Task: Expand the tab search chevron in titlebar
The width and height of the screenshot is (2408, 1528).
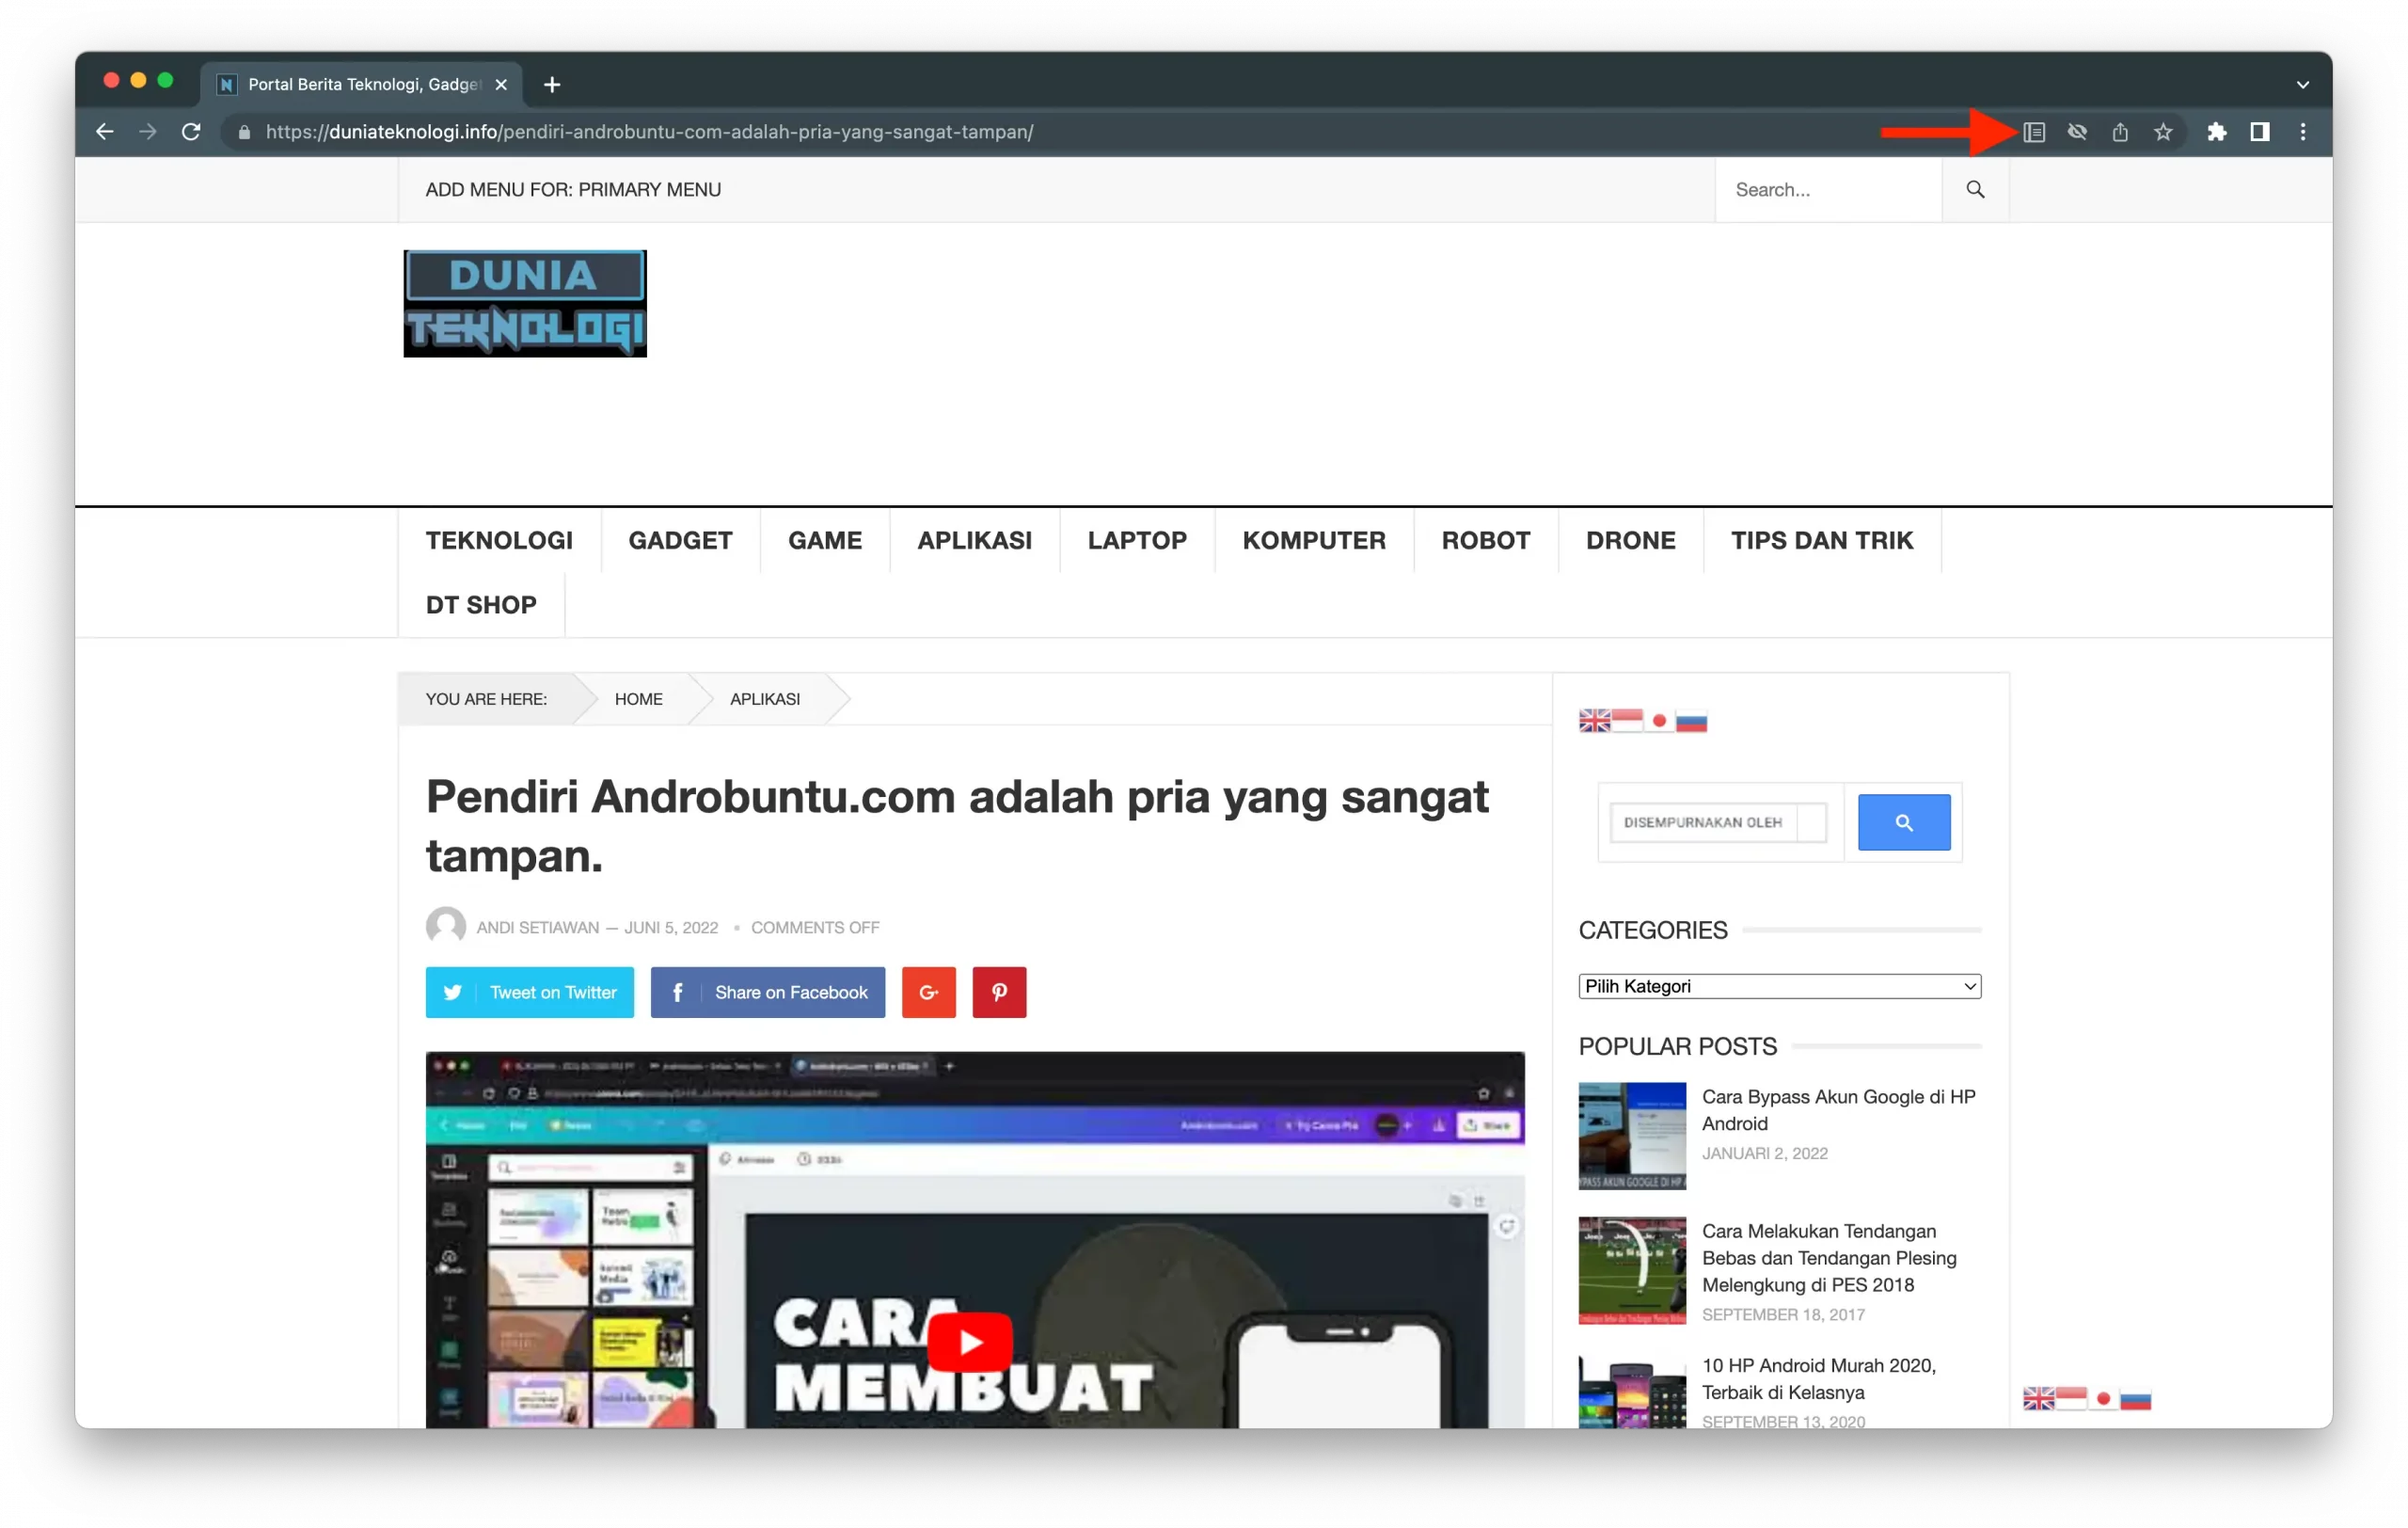Action: coord(2302,84)
